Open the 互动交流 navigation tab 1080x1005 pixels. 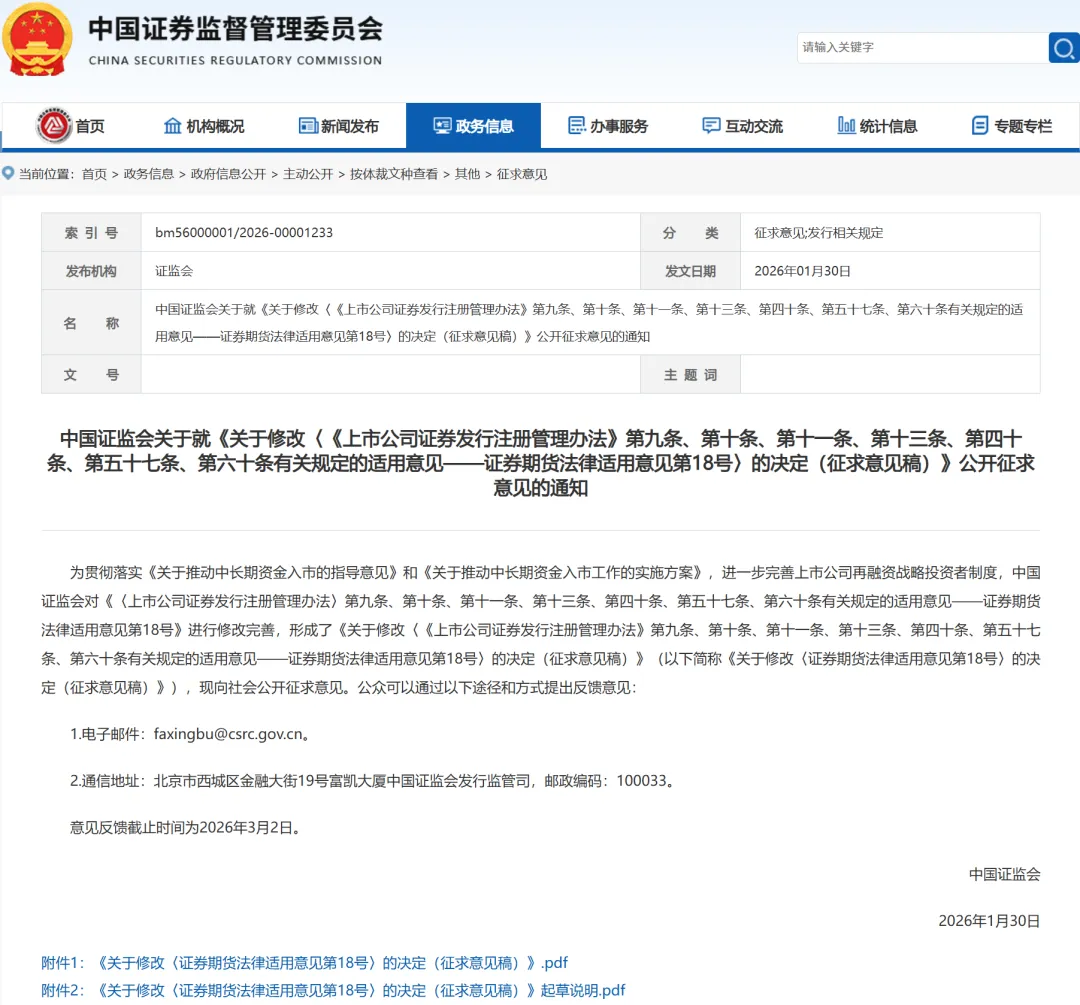tap(742, 126)
